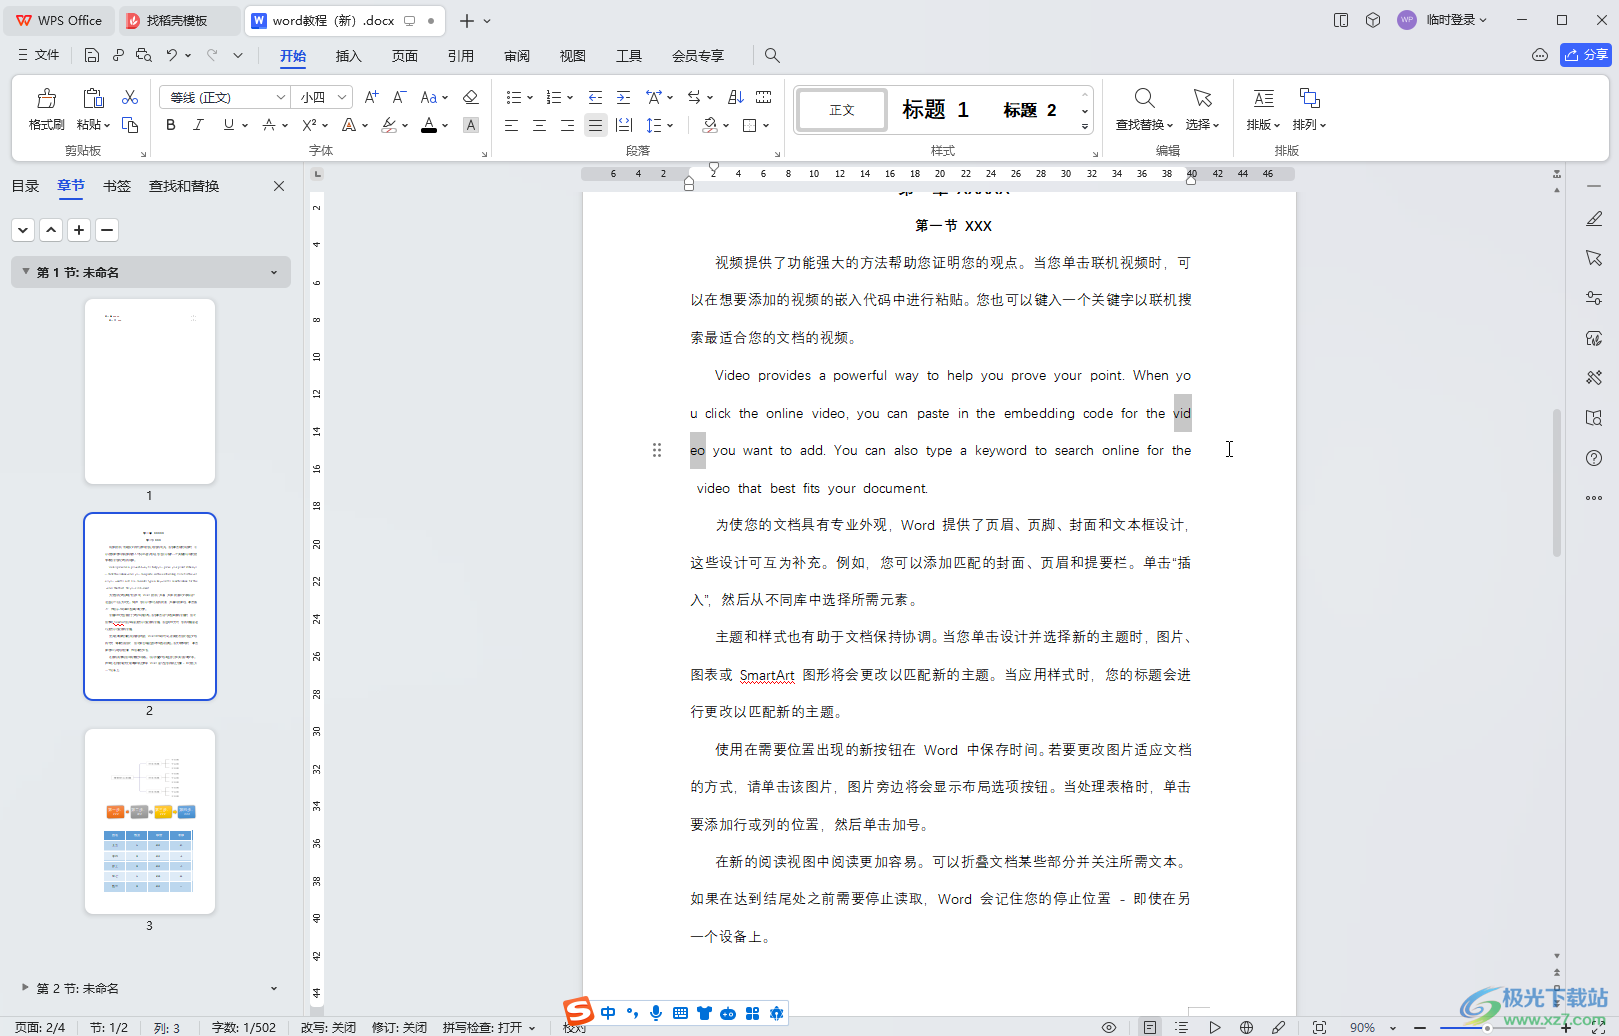Clear formatting with the eraser icon

(x=471, y=97)
